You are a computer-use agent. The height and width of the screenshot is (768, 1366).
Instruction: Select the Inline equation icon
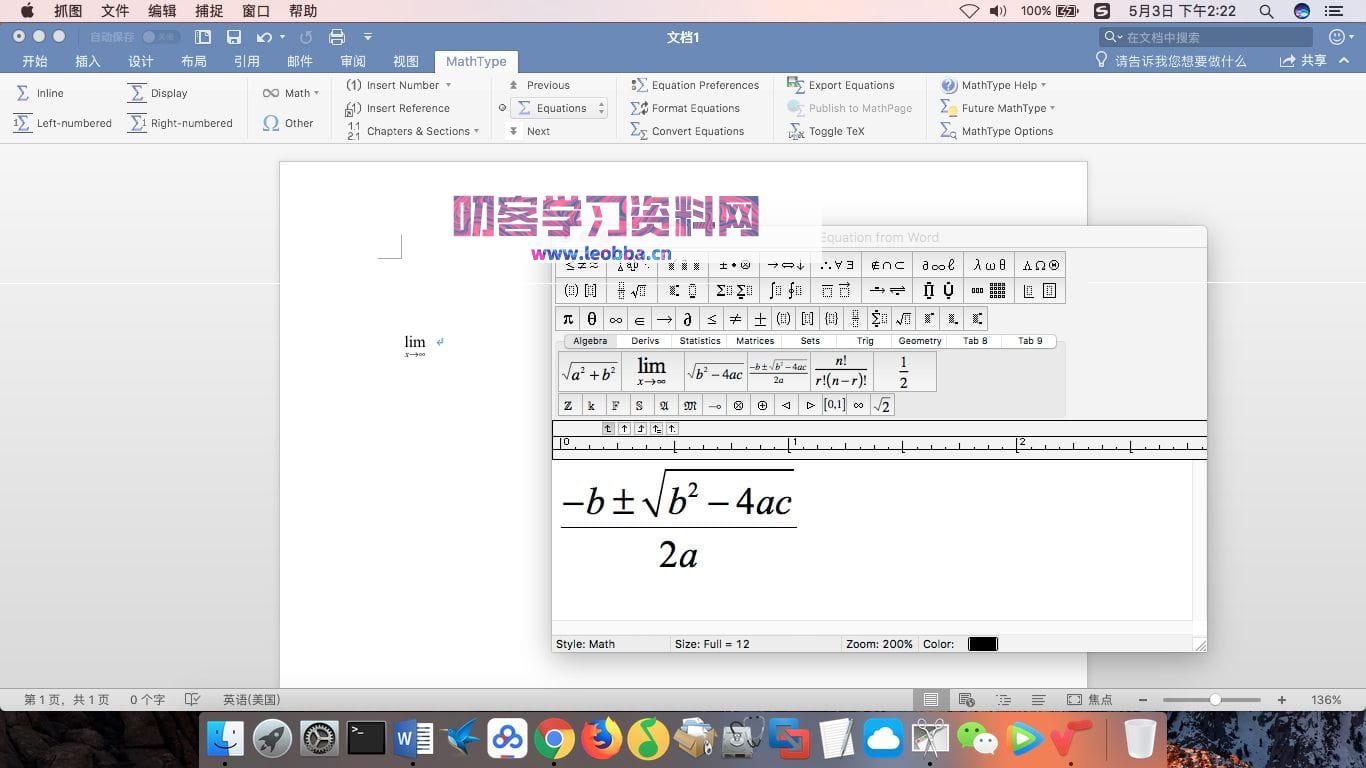coord(40,93)
